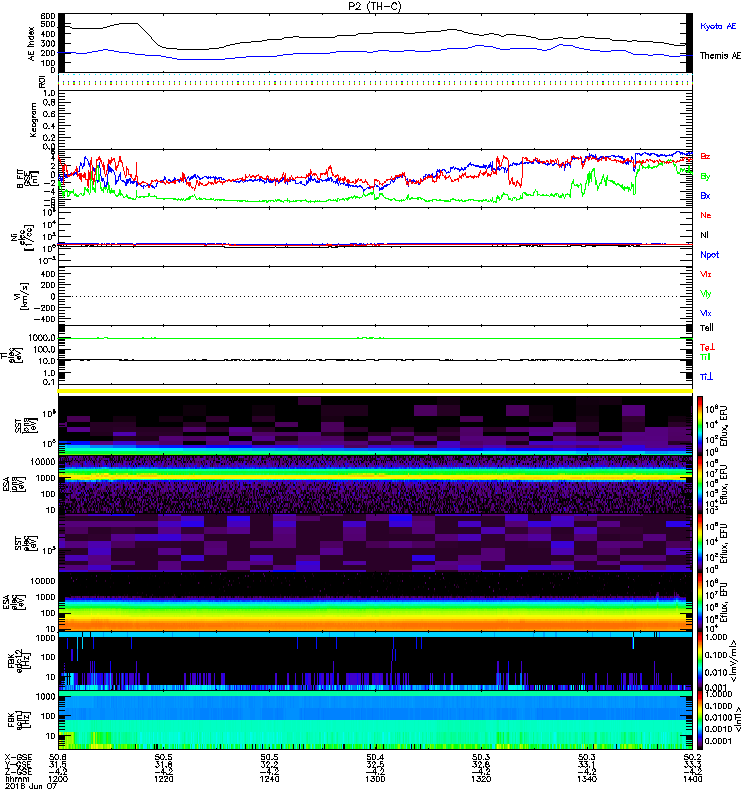The height and width of the screenshot is (800, 750).
Task: Click the plot title P2 (TH-C)
Action: 375,6
